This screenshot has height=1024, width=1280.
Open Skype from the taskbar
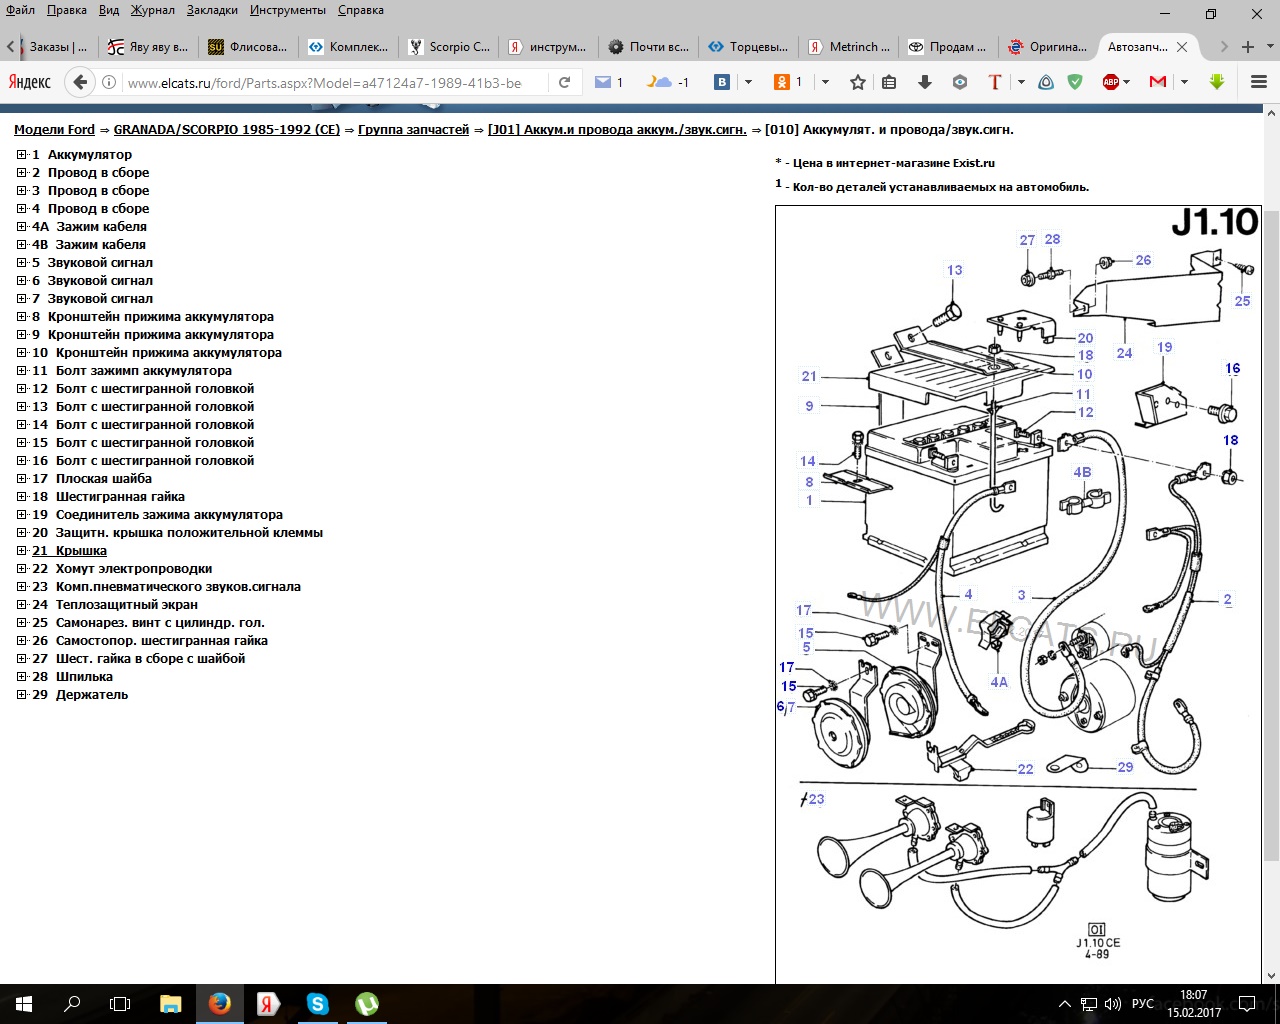317,1003
